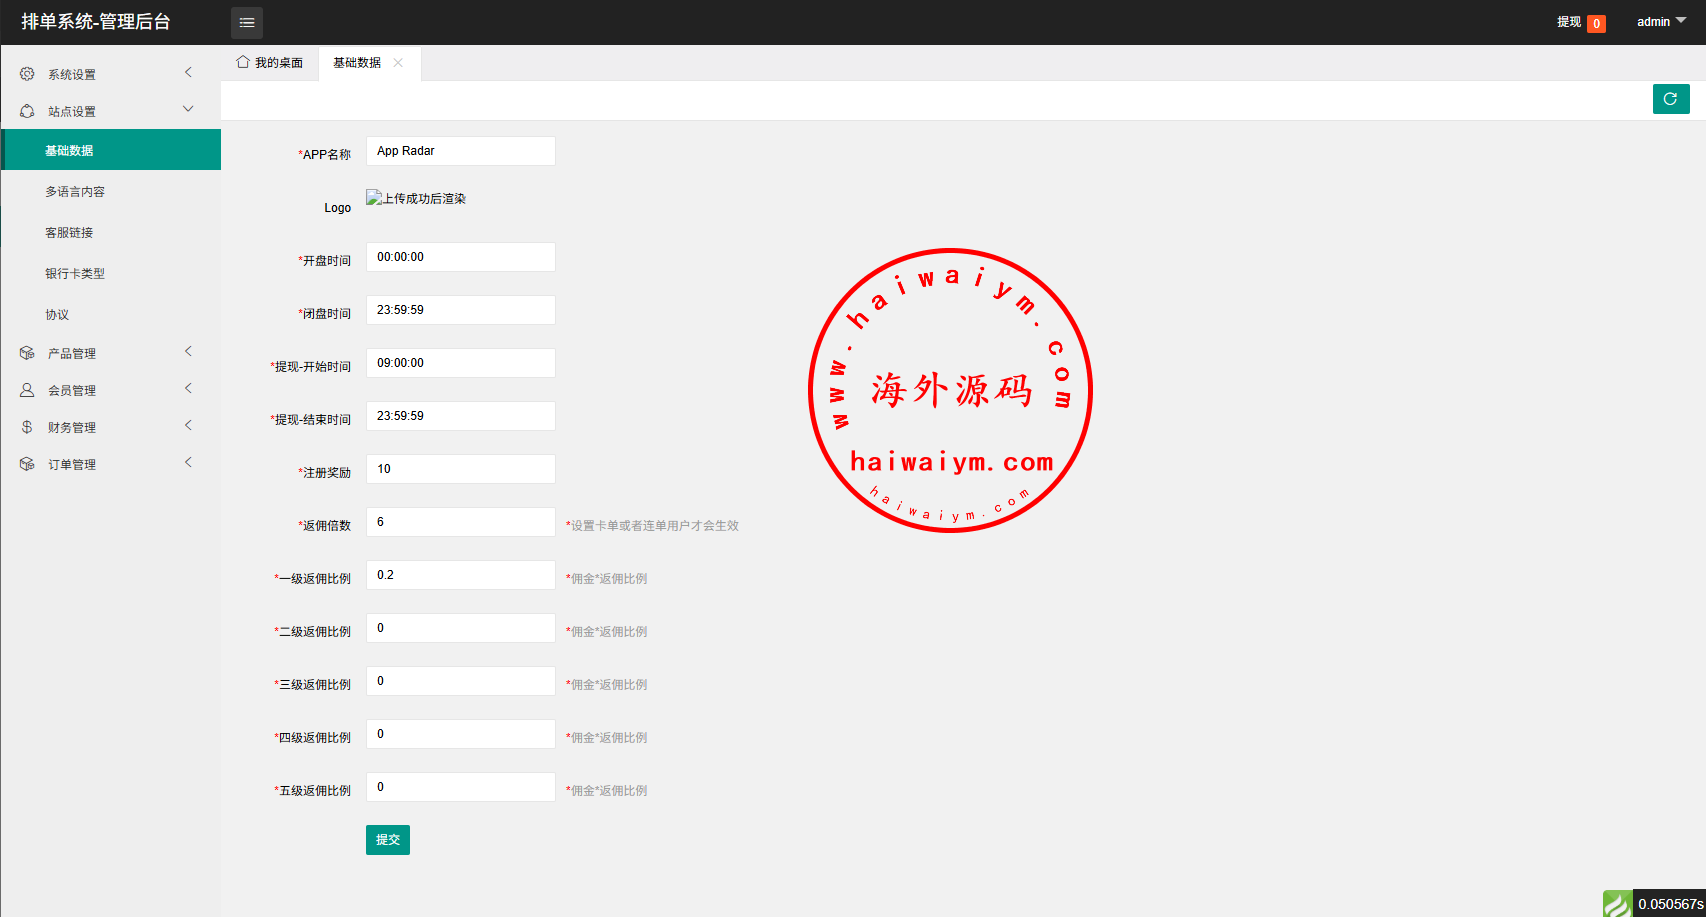The width and height of the screenshot is (1706, 917).
Task: Close the 基础数据 tab
Action: (x=398, y=62)
